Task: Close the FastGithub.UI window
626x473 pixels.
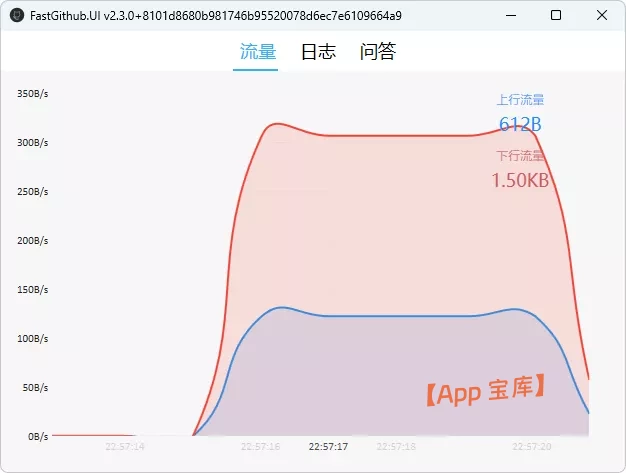Action: 602,16
